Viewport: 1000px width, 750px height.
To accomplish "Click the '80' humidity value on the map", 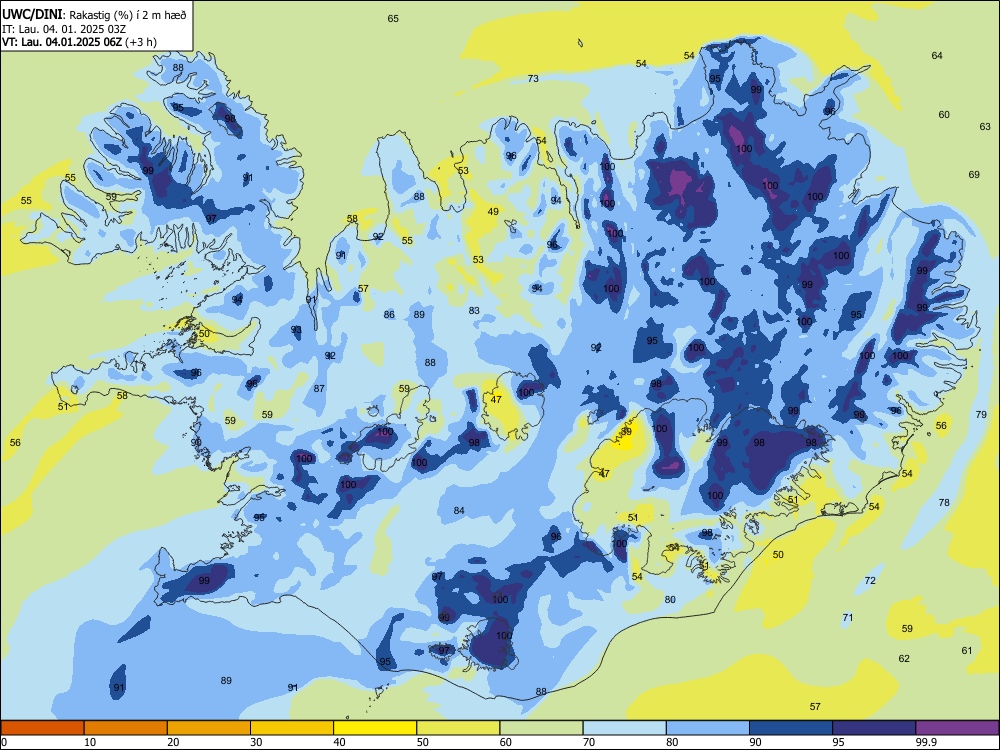I will point(670,599).
